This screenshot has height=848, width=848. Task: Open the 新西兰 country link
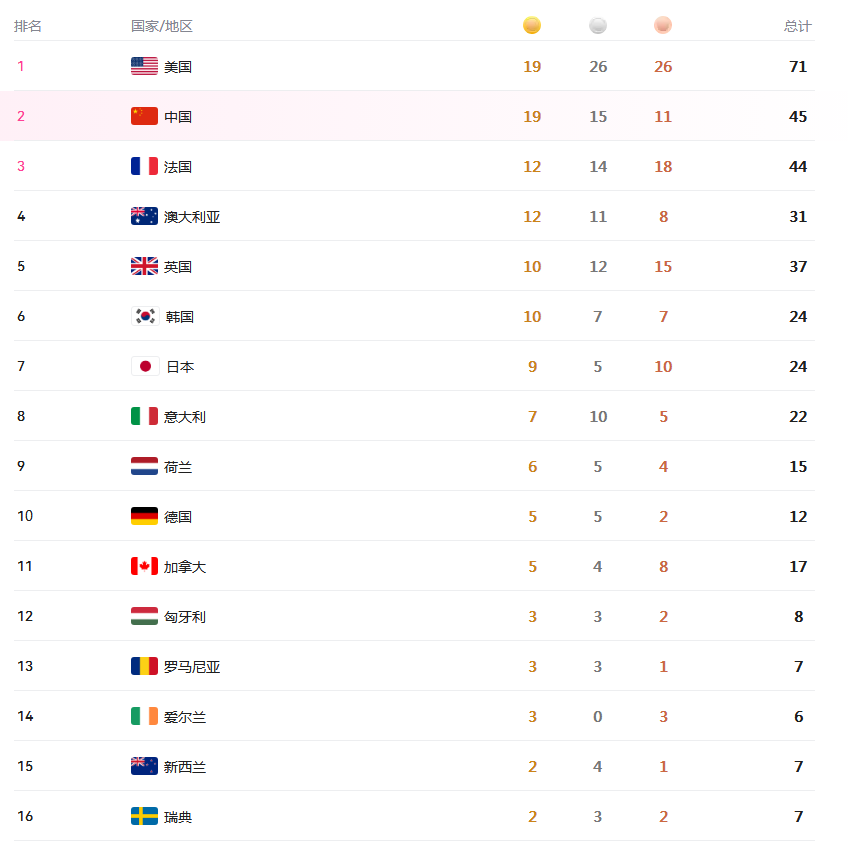tap(185, 767)
